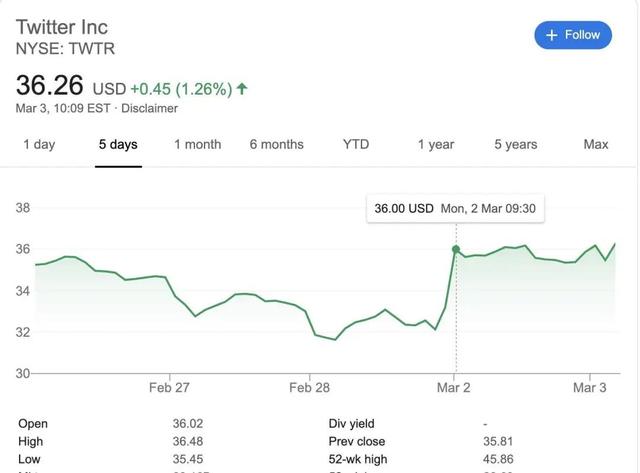The height and width of the screenshot is (473, 640).
Task: Click the Feb 28 axis label
Action: tap(309, 387)
